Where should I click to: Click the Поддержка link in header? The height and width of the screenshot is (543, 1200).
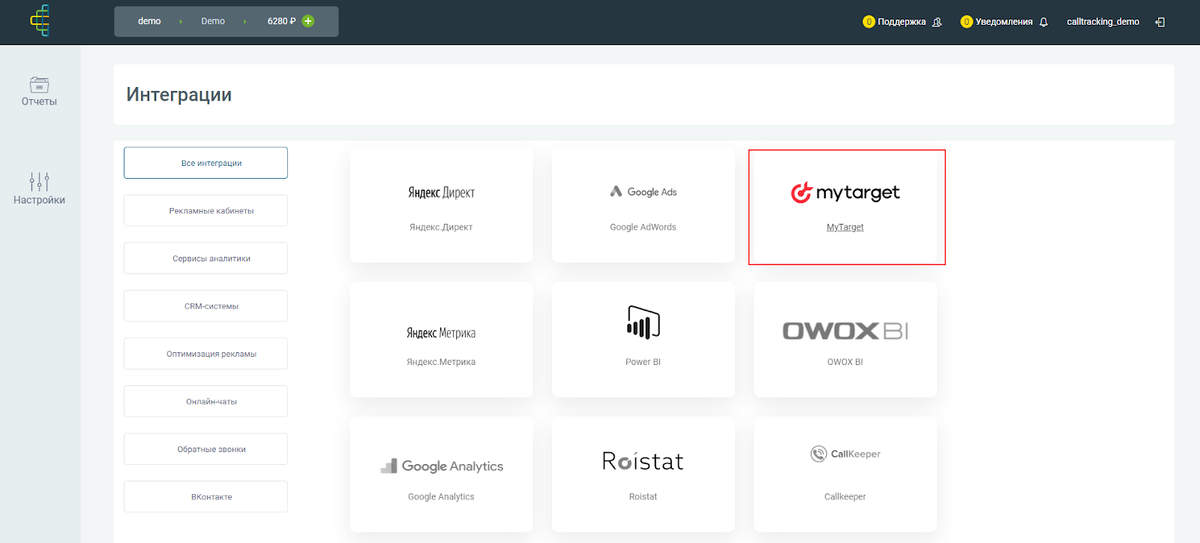(x=902, y=21)
